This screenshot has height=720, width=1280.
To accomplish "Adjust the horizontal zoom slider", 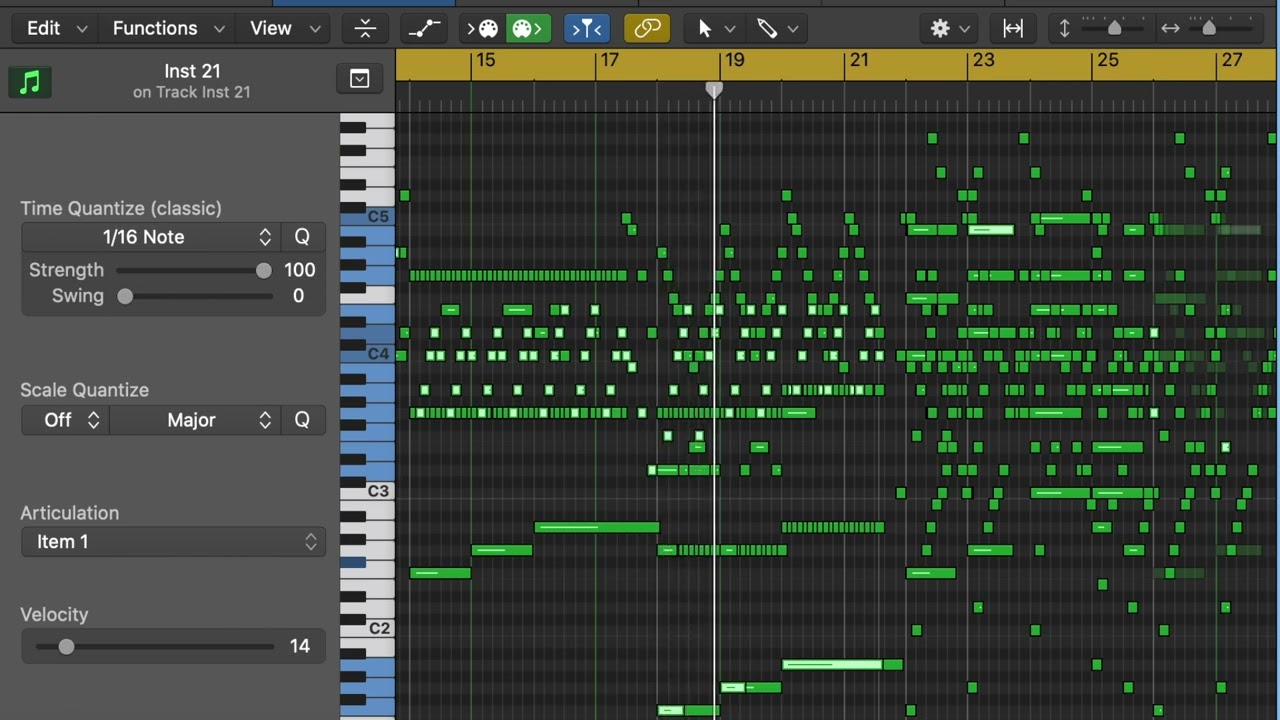I will (x=1209, y=28).
